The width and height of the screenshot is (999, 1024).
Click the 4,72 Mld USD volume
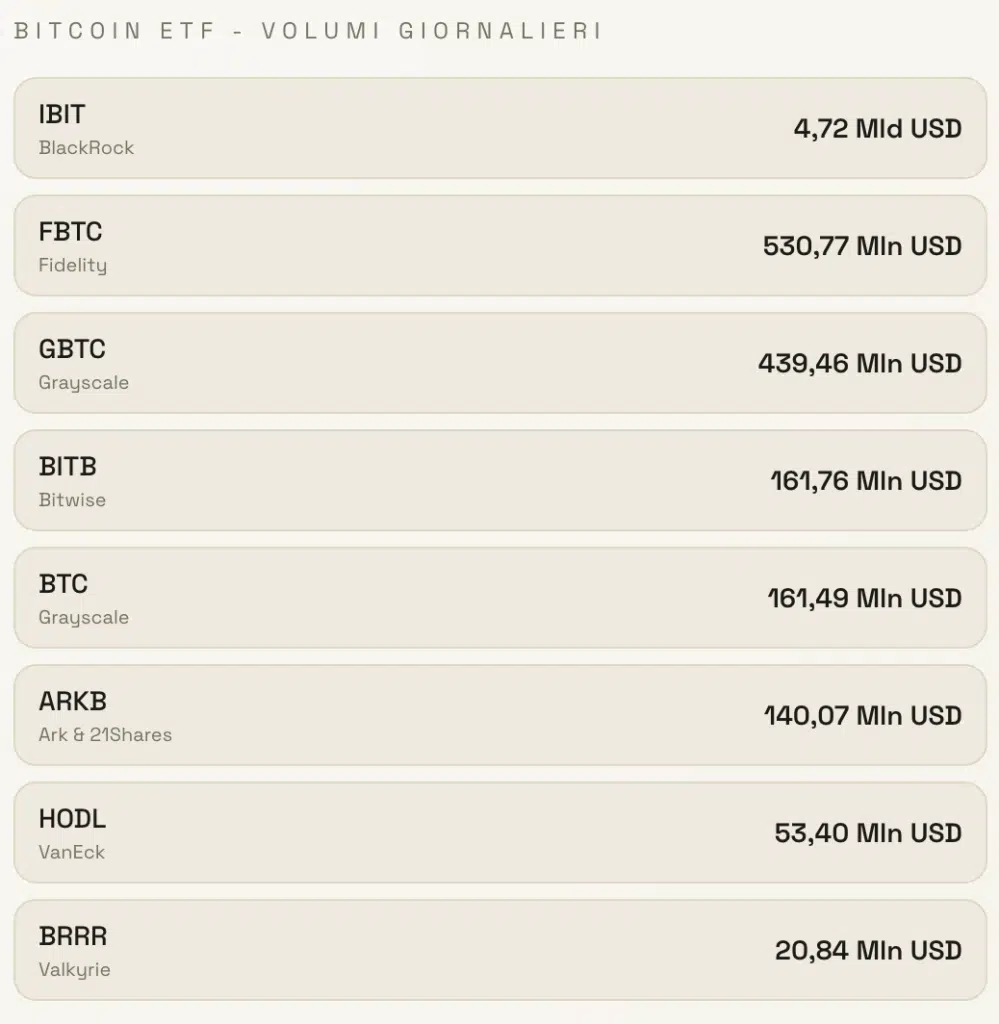pyautogui.click(x=877, y=128)
